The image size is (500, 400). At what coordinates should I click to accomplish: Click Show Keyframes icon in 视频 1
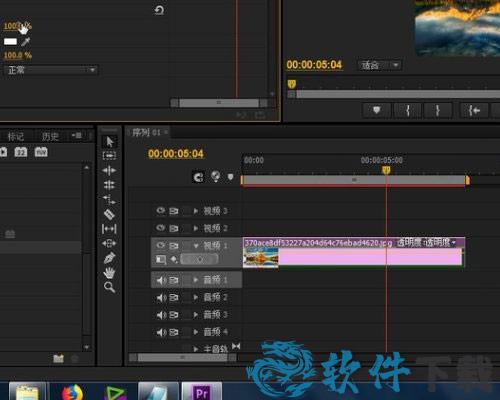coord(174,259)
